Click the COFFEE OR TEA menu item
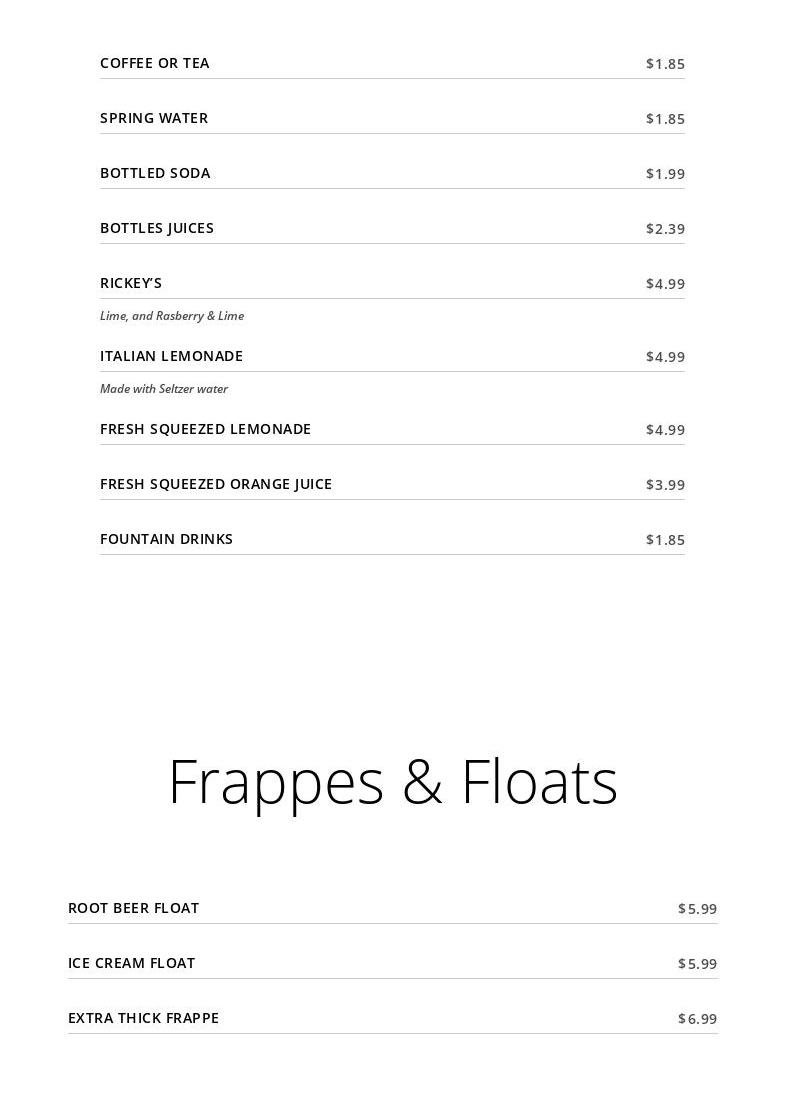This screenshot has height=1097, width=785. click(x=155, y=63)
